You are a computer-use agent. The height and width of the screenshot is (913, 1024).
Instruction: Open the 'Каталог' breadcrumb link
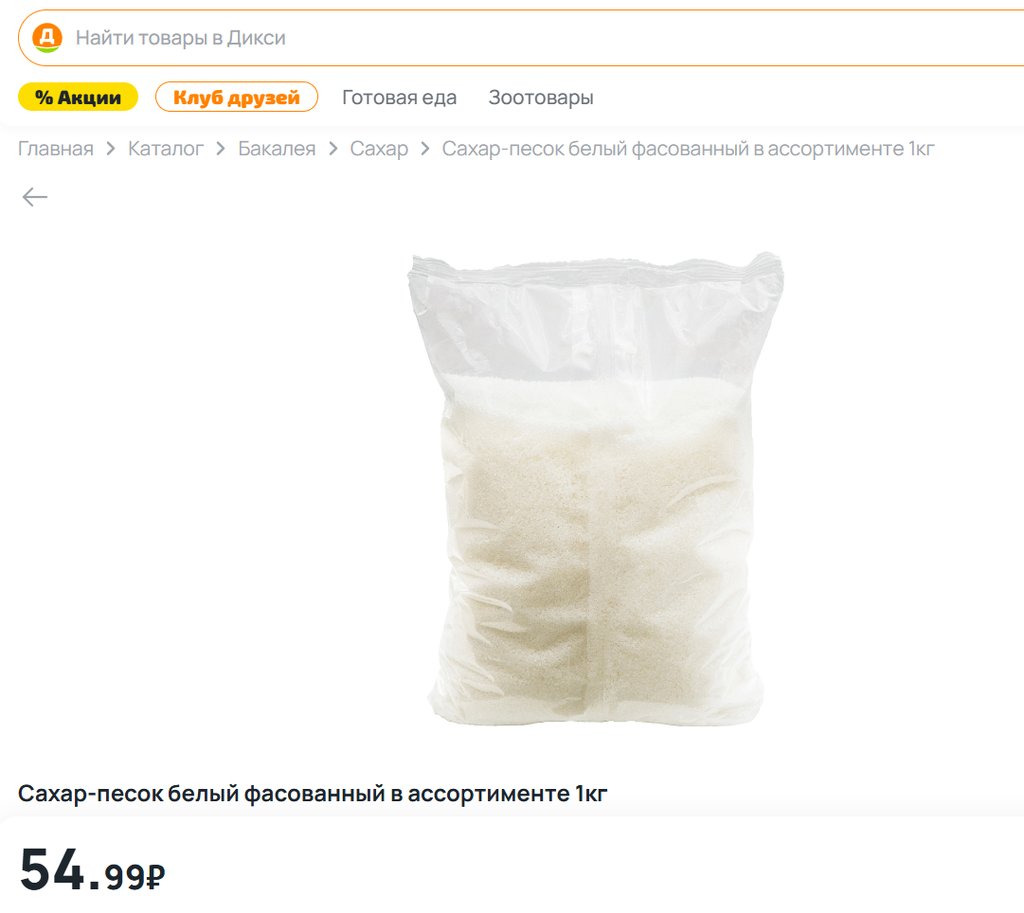pyautogui.click(x=165, y=149)
